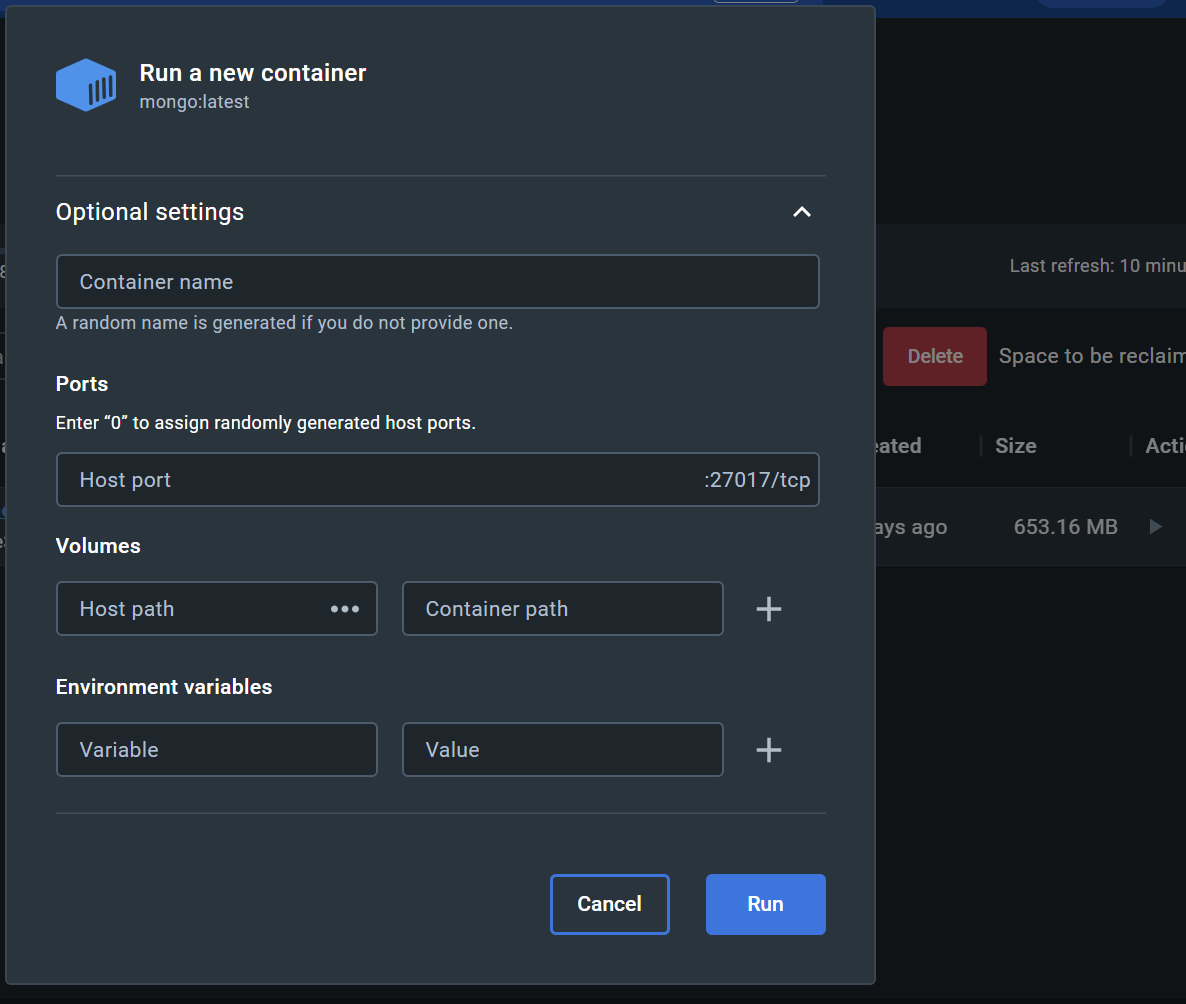Click the Volumes heading
This screenshot has height=1004, width=1186.
tap(98, 546)
